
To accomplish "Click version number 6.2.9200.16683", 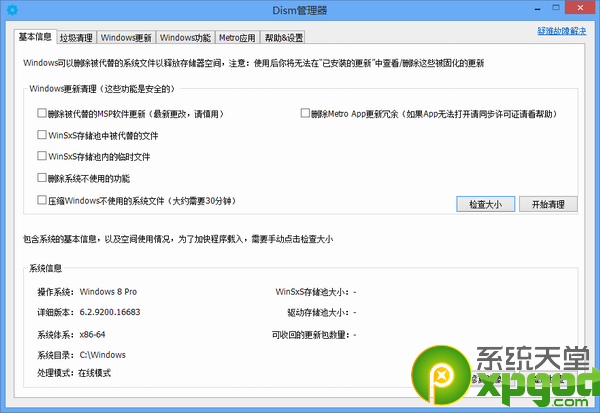I will tap(110, 312).
